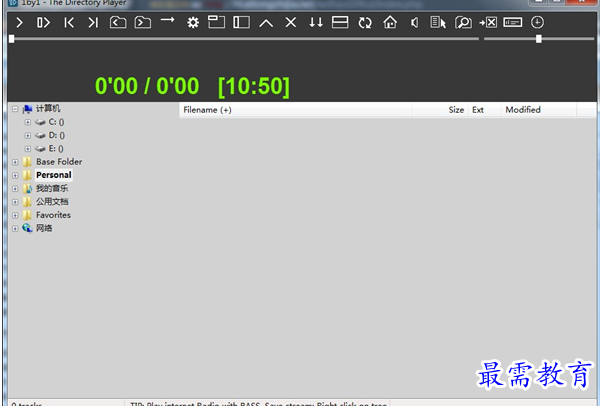Go to the next folder
This screenshot has height=406, width=600.
143,22
